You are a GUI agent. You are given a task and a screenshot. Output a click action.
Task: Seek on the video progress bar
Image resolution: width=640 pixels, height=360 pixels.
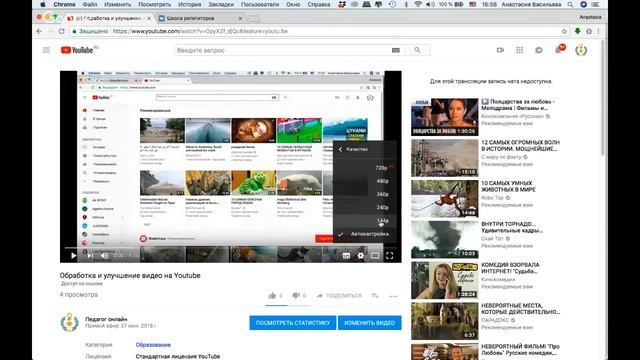[x=231, y=247]
